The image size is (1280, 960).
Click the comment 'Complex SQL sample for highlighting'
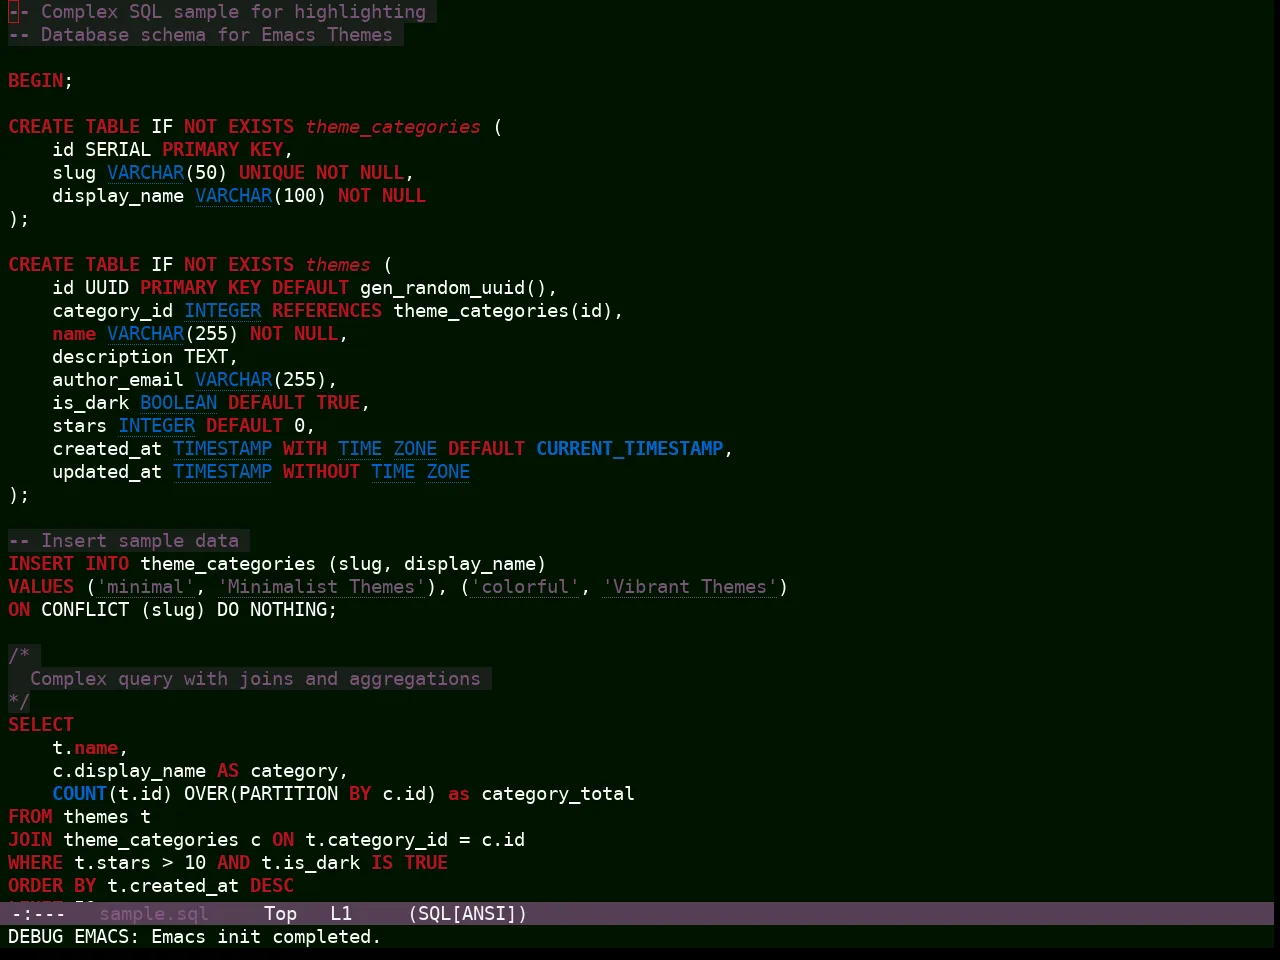(233, 12)
